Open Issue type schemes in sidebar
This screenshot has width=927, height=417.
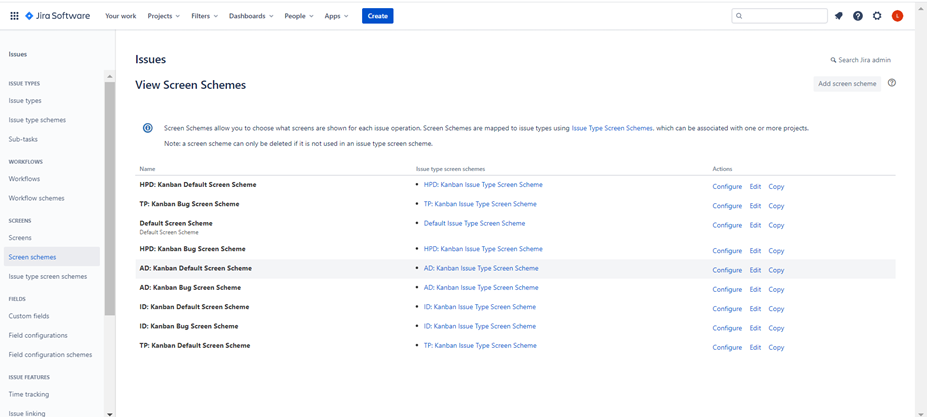pyautogui.click(x=37, y=120)
